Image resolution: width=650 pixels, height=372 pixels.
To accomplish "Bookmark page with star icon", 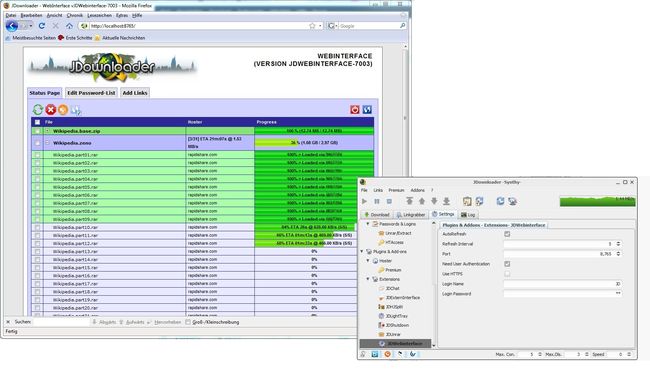I will 312,26.
